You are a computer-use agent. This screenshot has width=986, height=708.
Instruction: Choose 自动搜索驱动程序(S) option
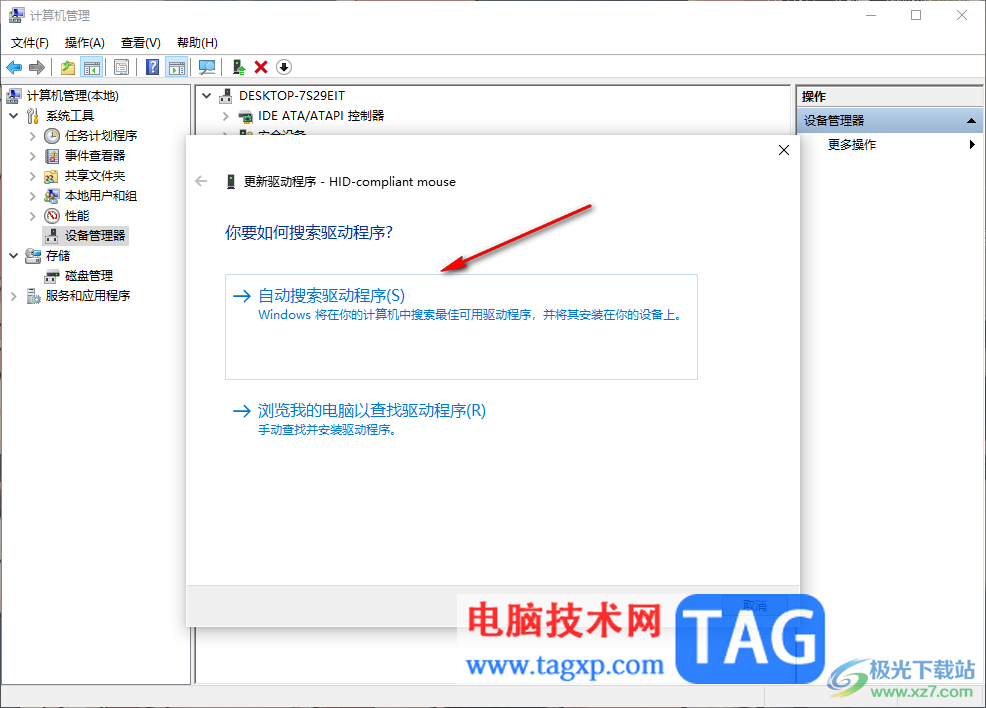click(x=462, y=327)
